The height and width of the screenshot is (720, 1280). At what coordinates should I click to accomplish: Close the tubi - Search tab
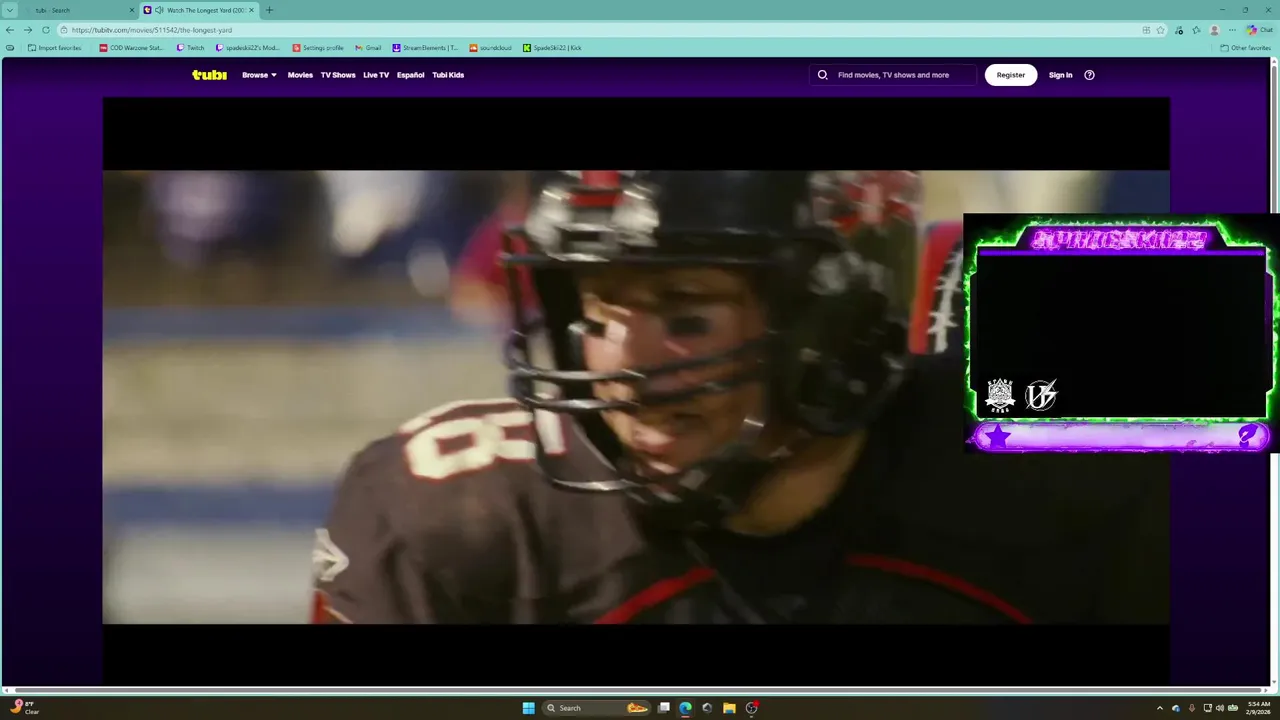coord(131,10)
